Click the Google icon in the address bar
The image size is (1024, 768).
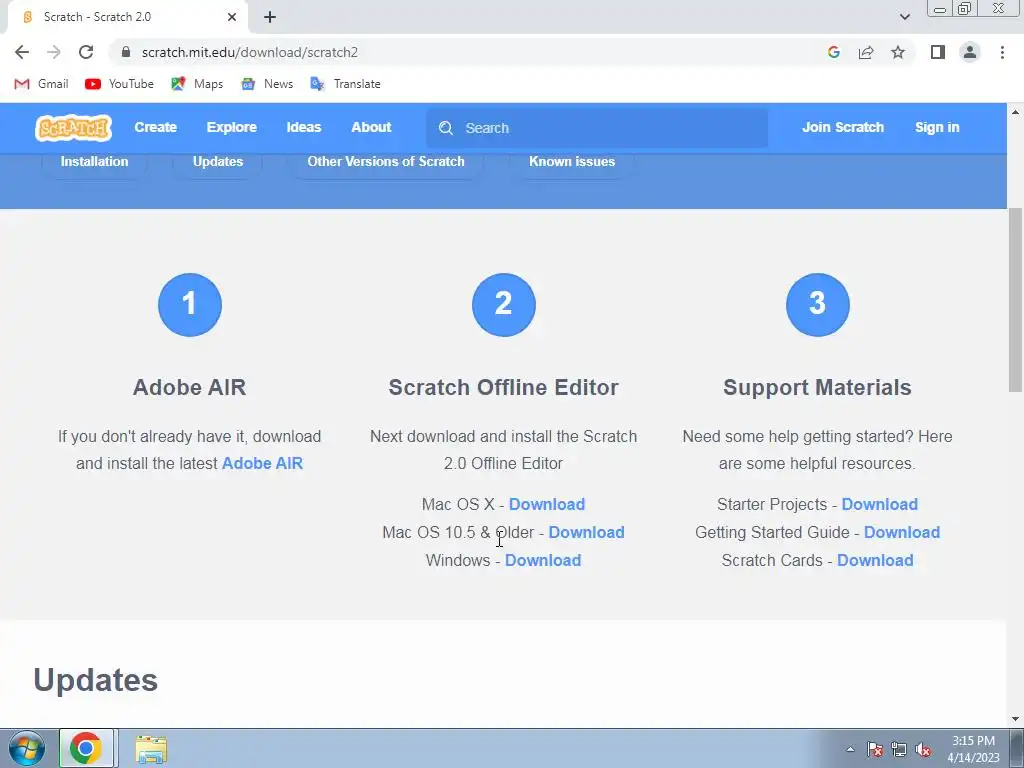click(833, 52)
